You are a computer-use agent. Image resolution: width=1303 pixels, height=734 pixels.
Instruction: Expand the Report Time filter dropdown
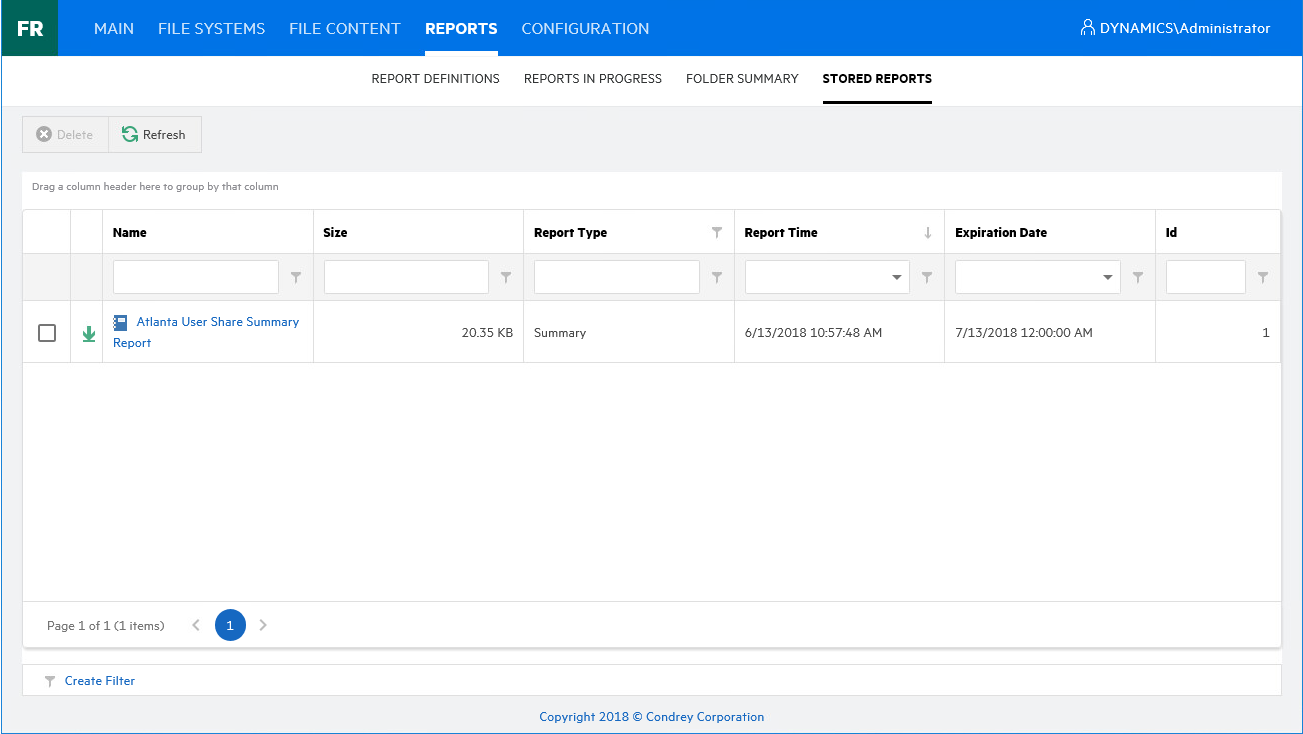click(x=897, y=277)
